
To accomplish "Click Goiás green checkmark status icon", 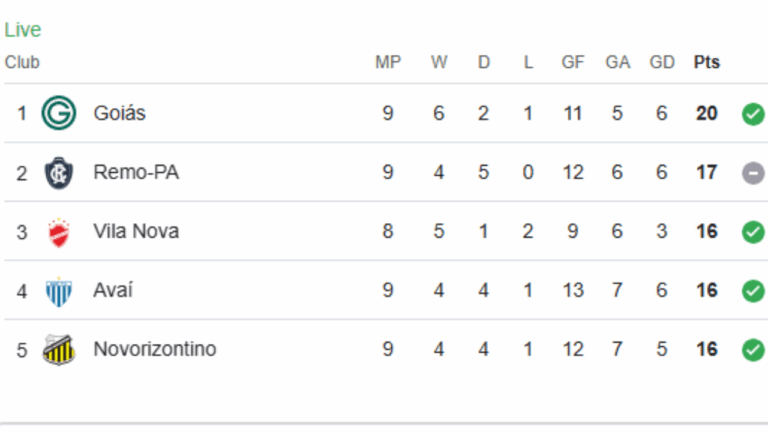I will click(x=753, y=113).
